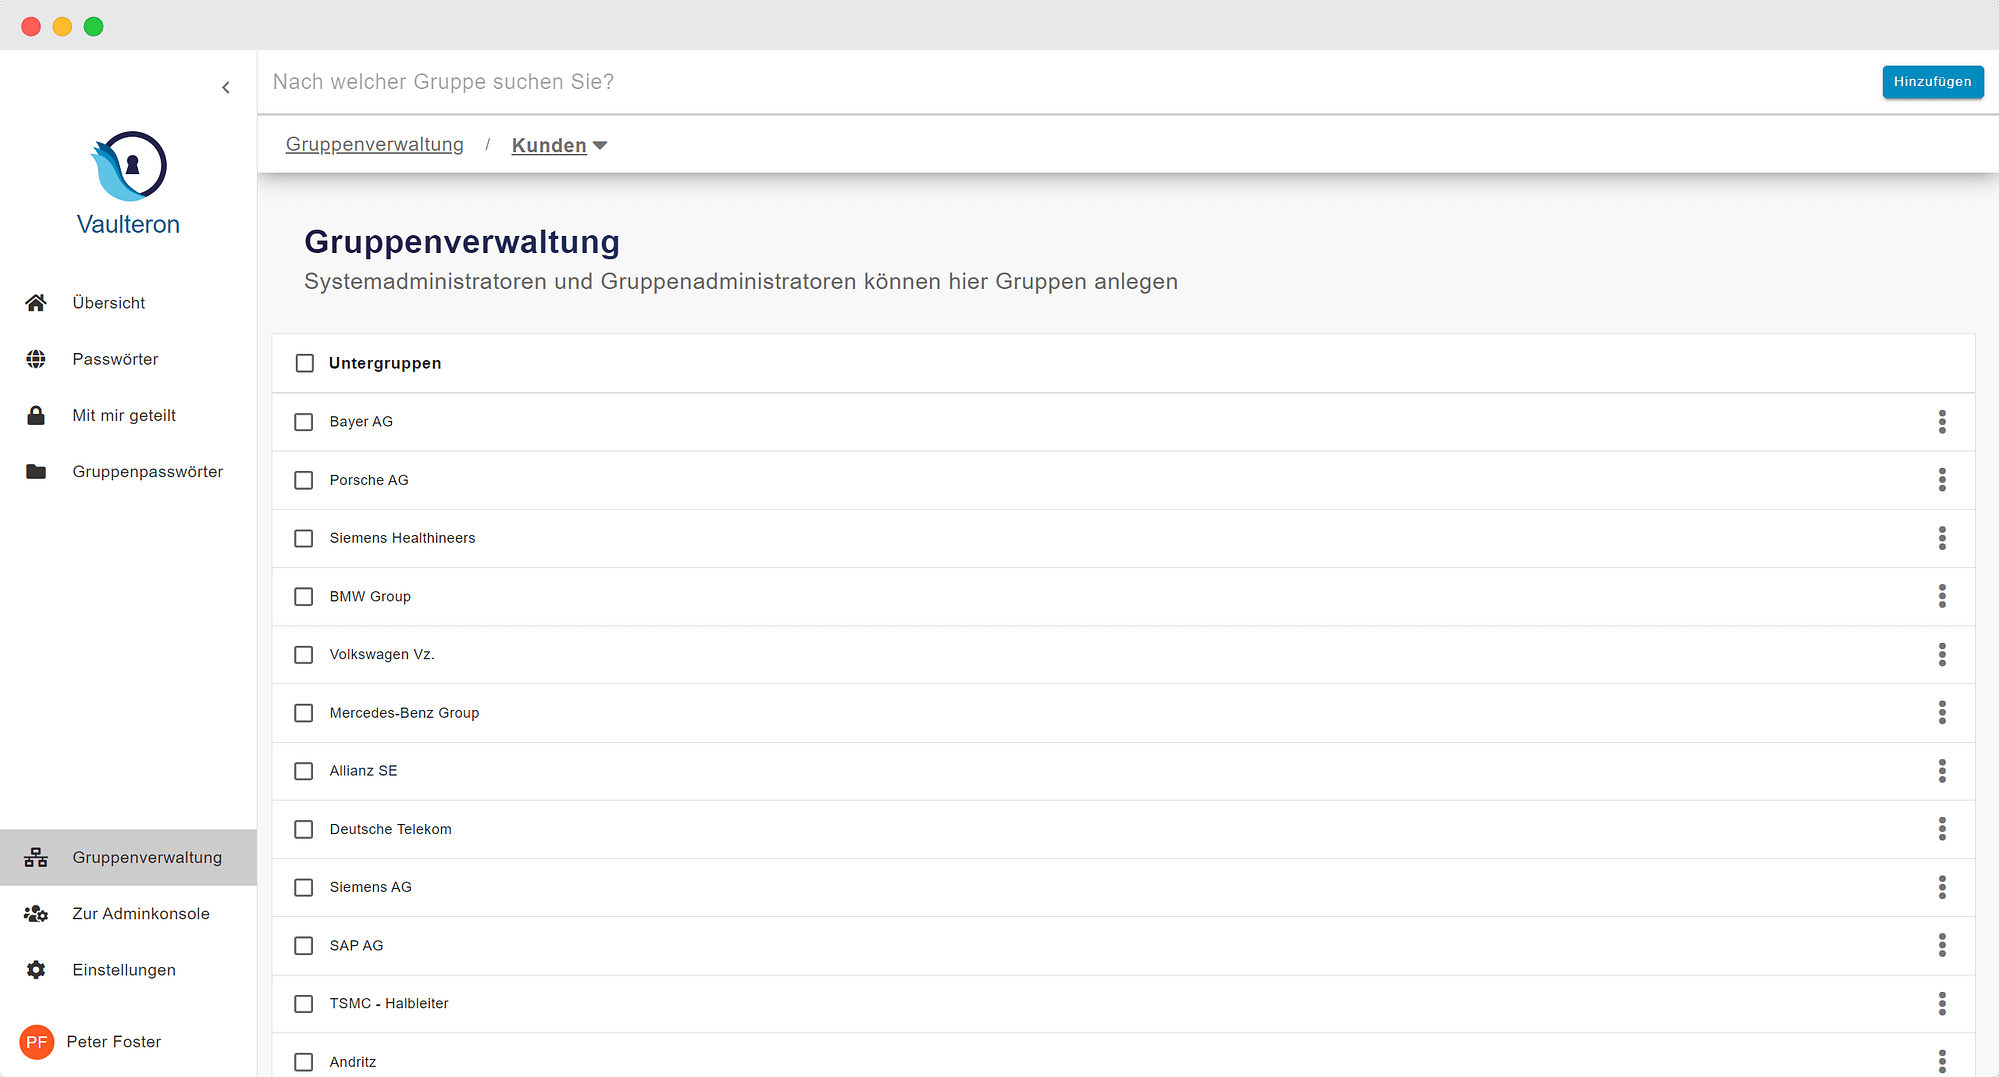The width and height of the screenshot is (1999, 1077).
Task: Open the three-dot menu for SAP AG
Action: pyautogui.click(x=1942, y=945)
